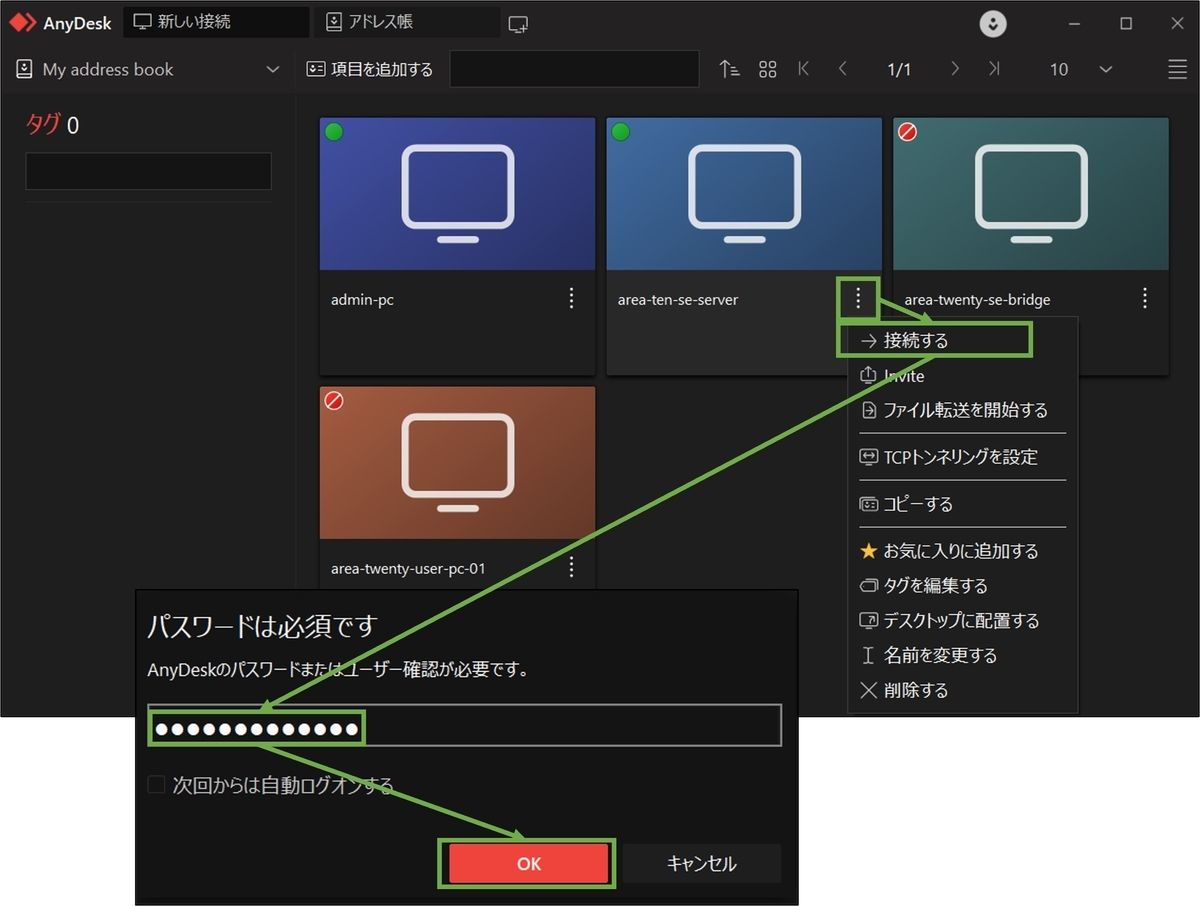Image resolution: width=1200 pixels, height=906 pixels.
Task: Open the area-twenty-user-pc-01 thumbnail
Action: tap(457, 463)
